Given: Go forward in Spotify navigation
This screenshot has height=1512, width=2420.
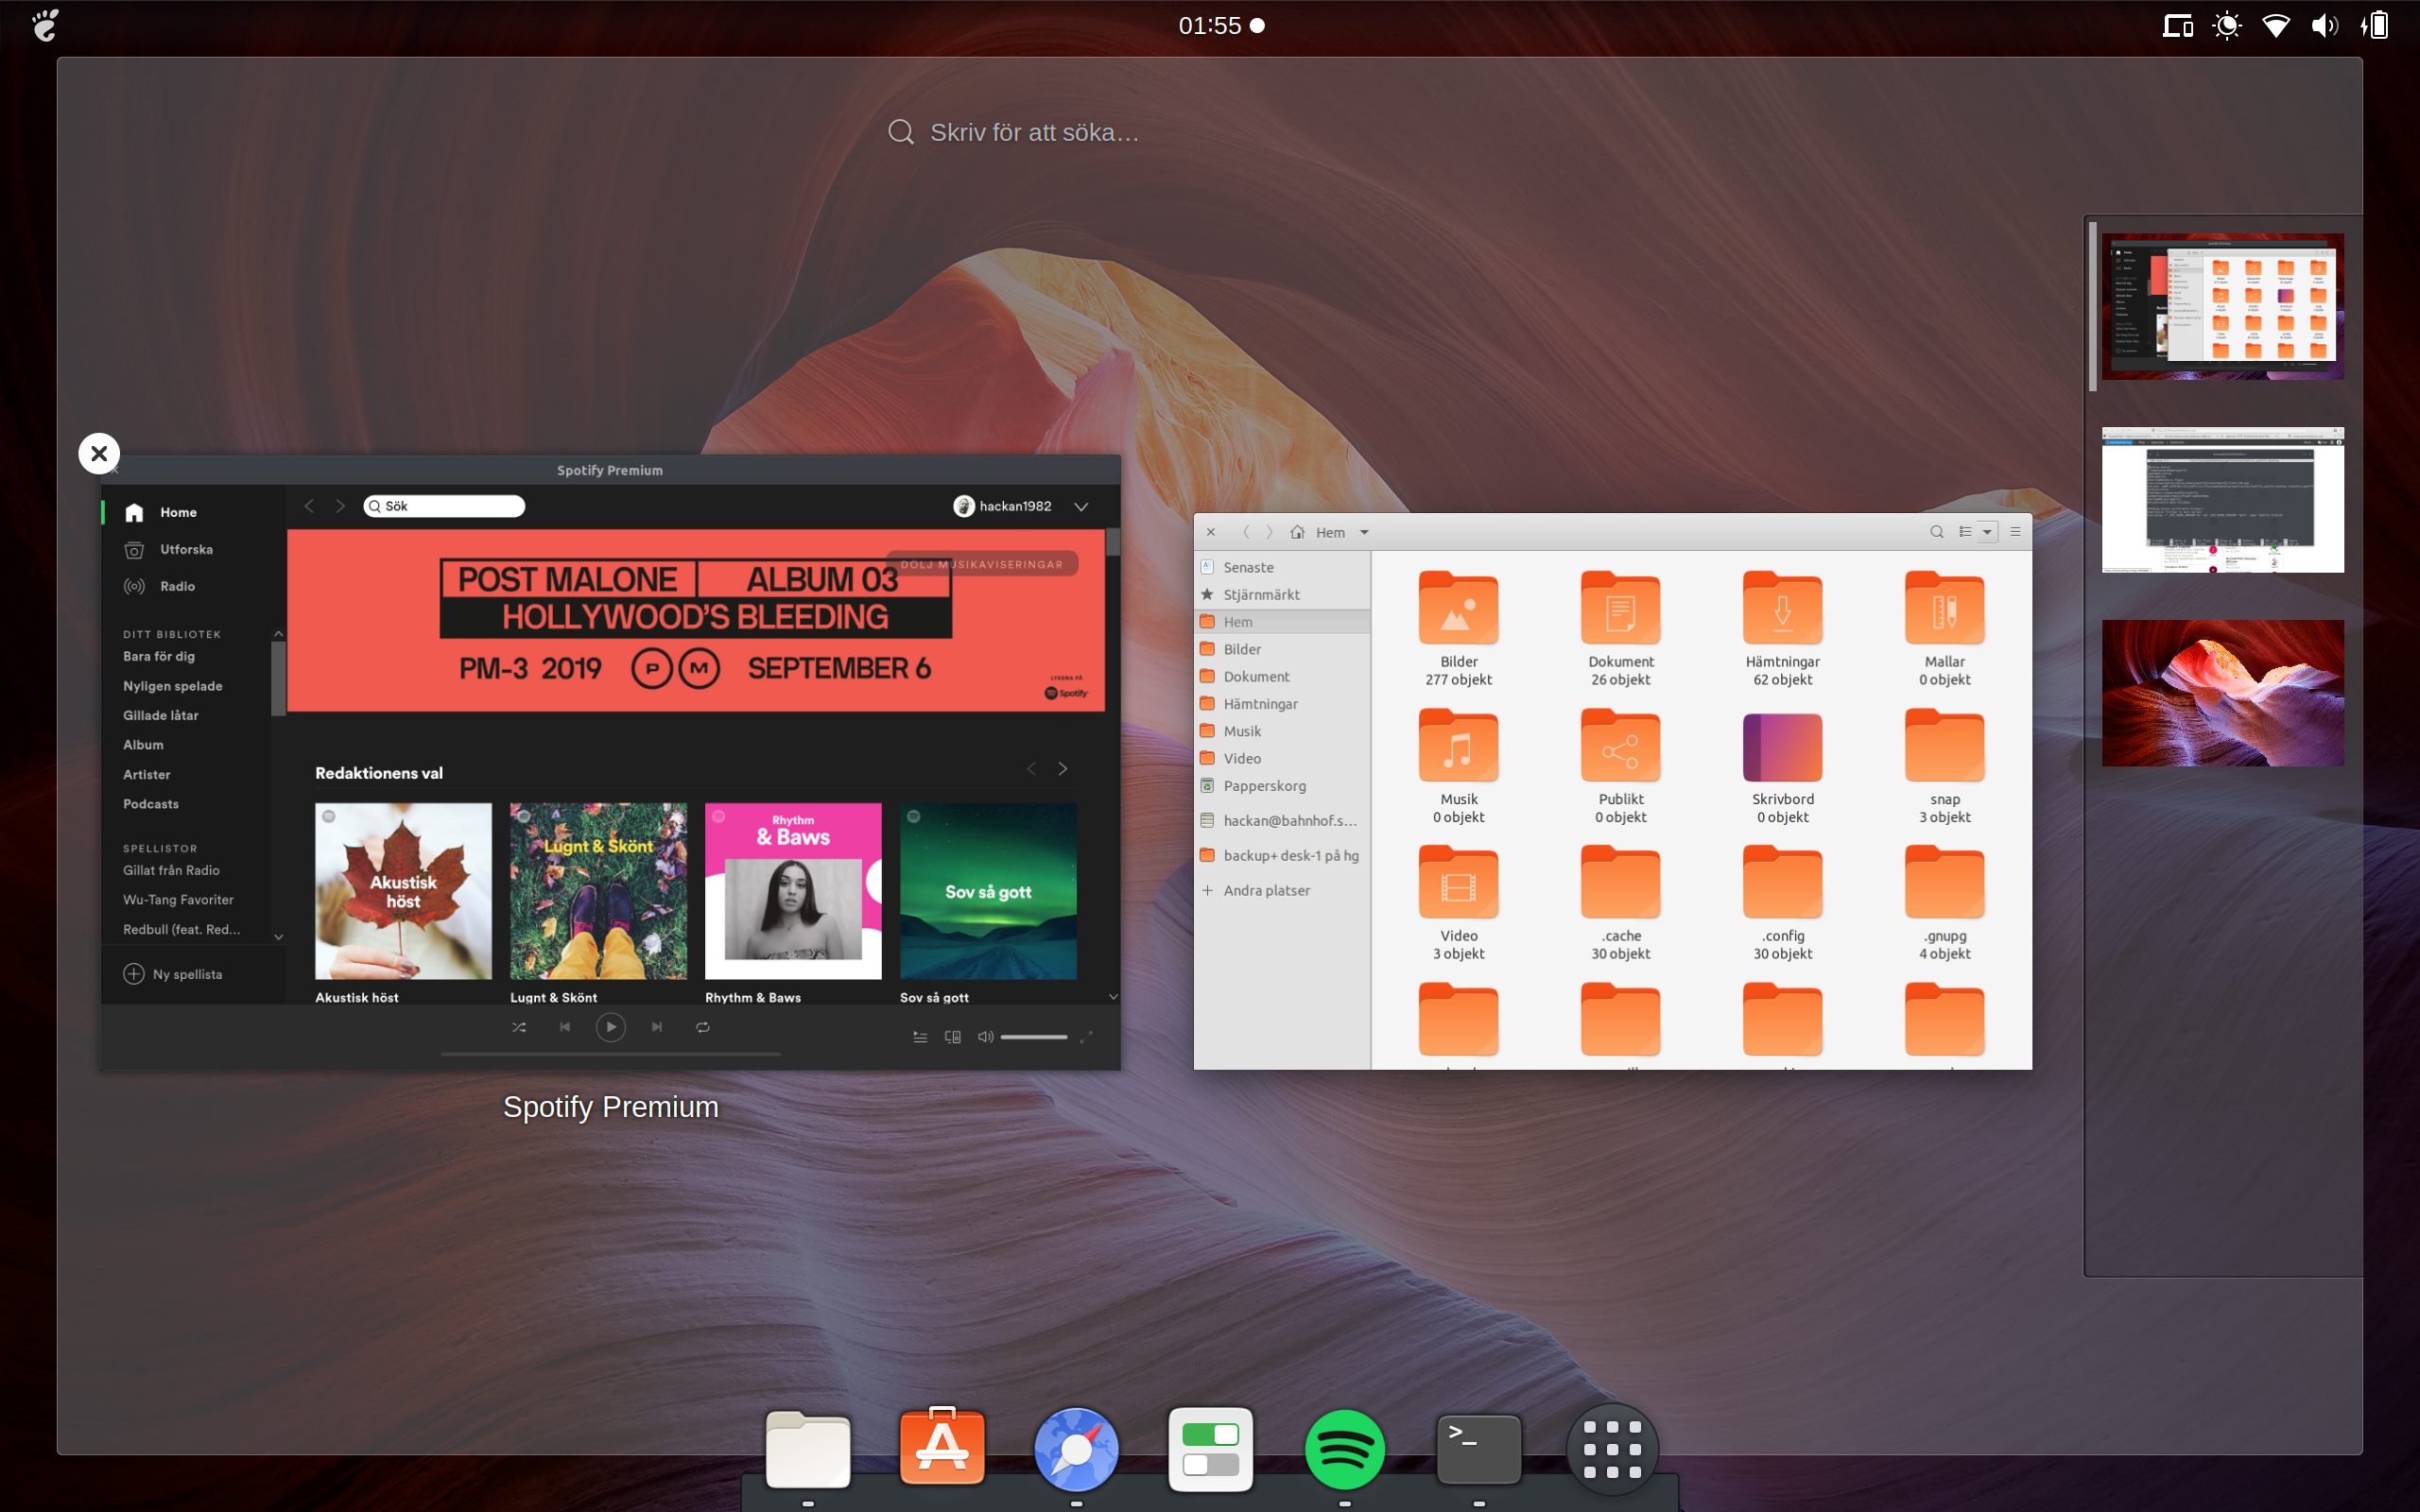Looking at the screenshot, I should point(340,506).
